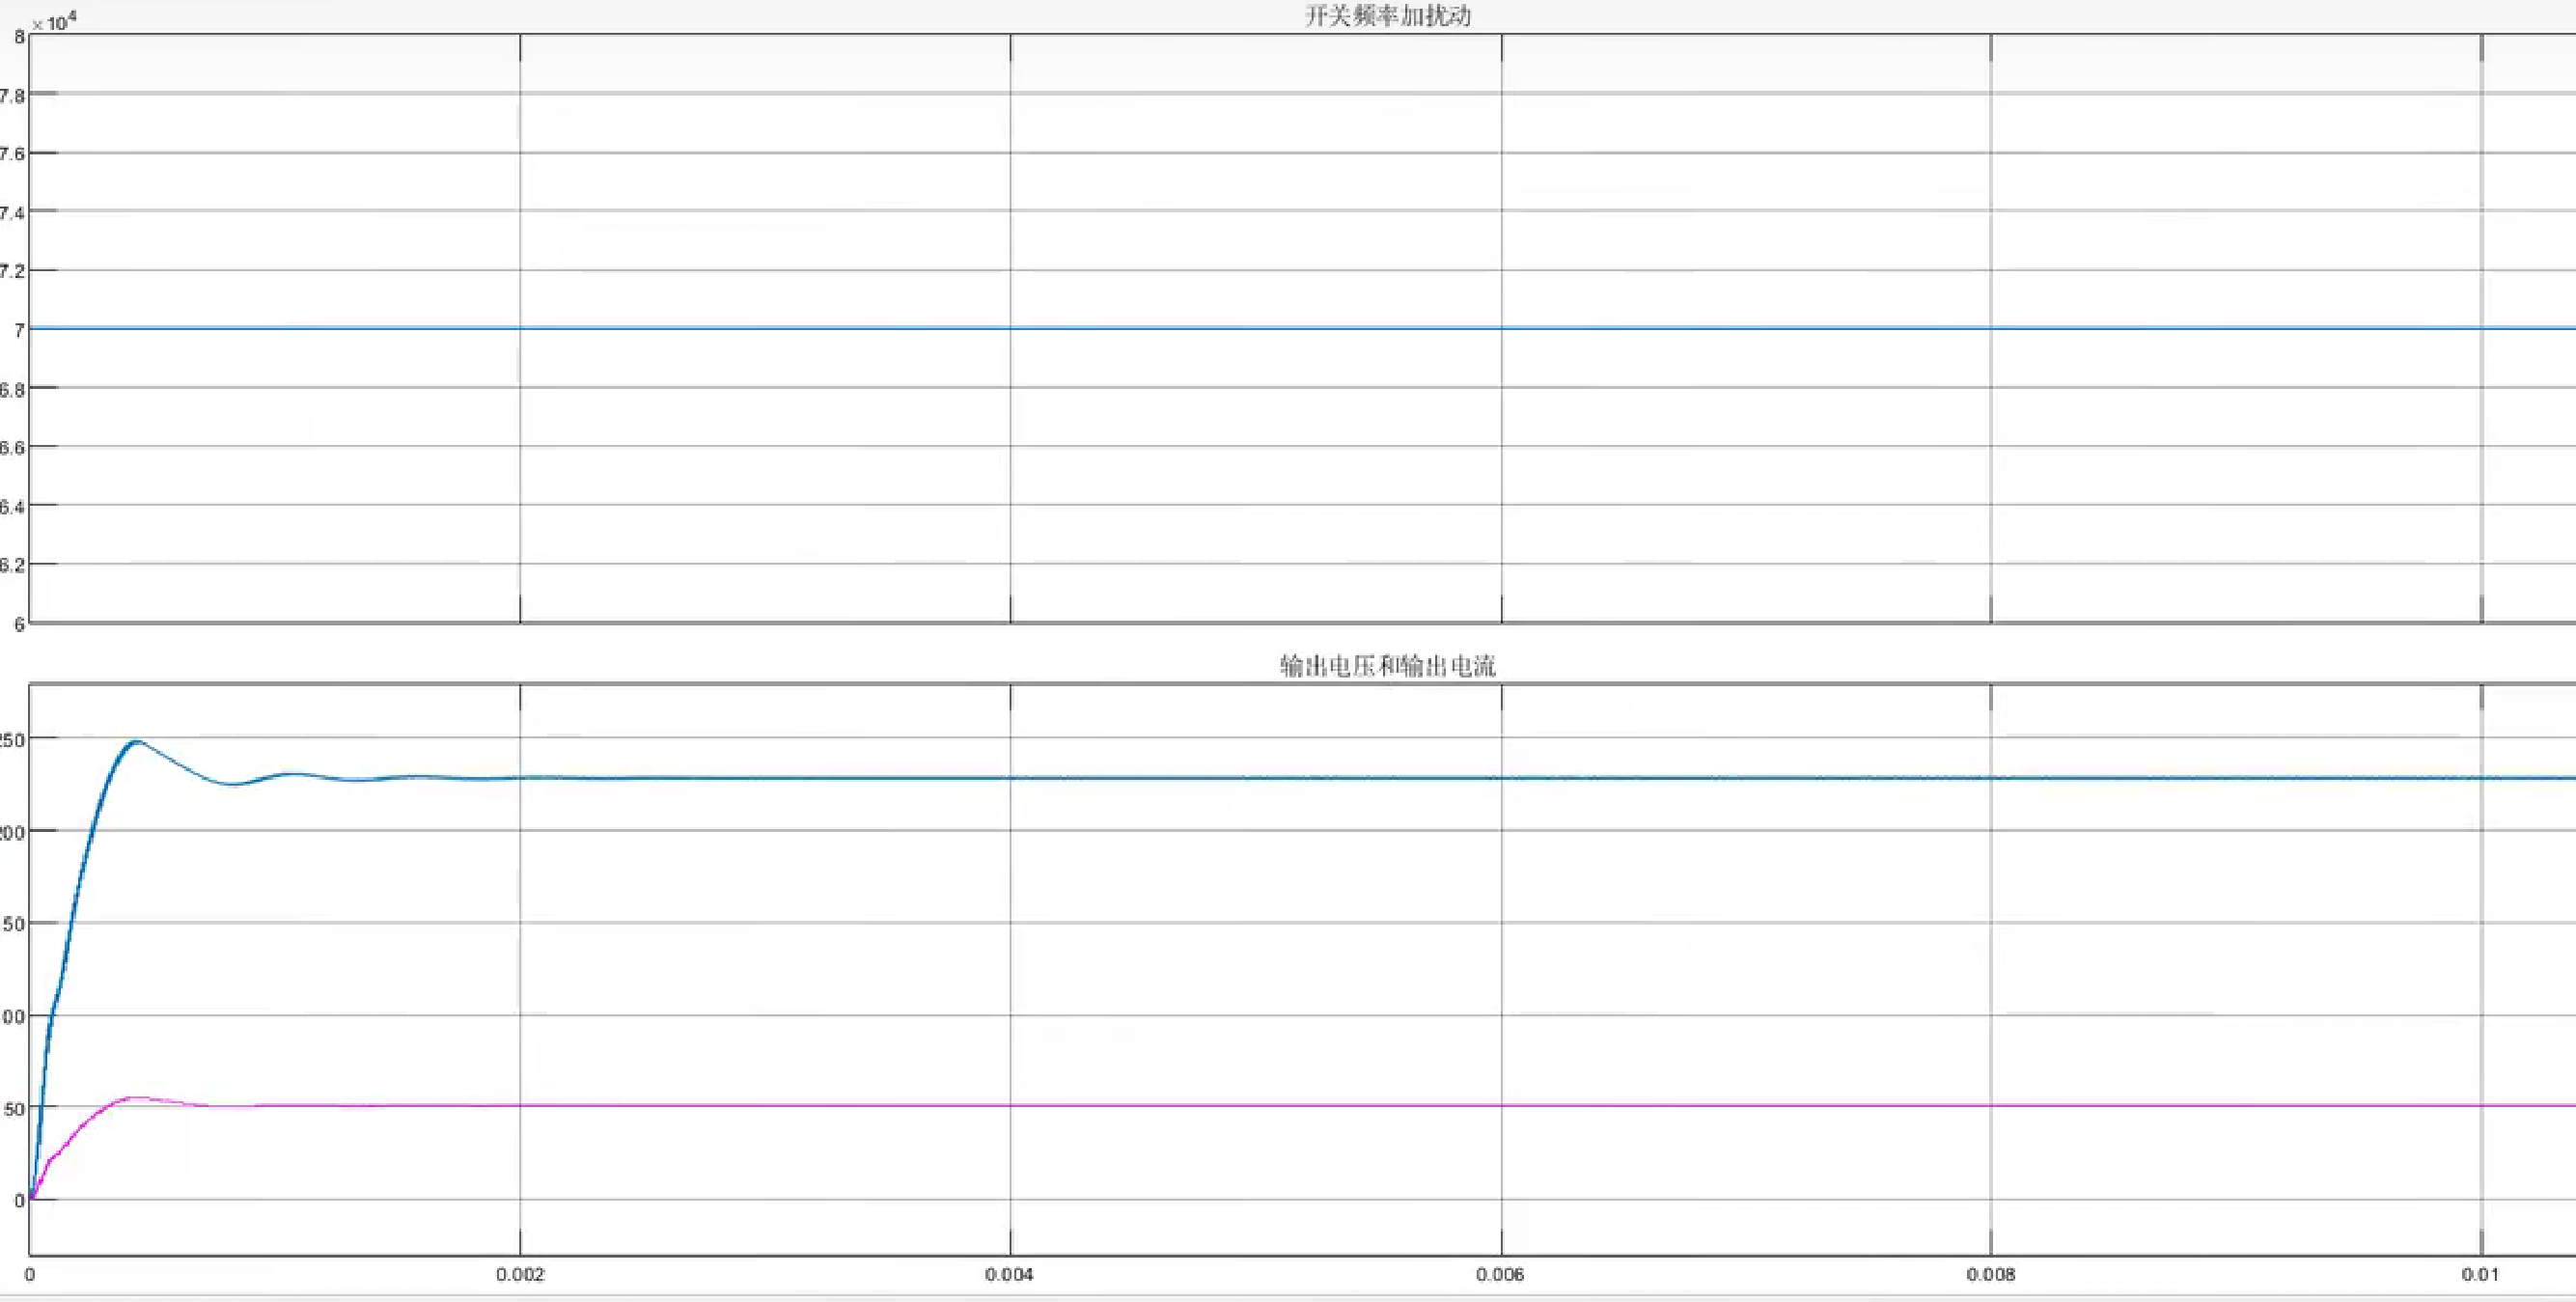This screenshot has height=1302, width=2576.
Task: Click the steady-state blue voltage trace in lower plot
Action: point(1250,778)
